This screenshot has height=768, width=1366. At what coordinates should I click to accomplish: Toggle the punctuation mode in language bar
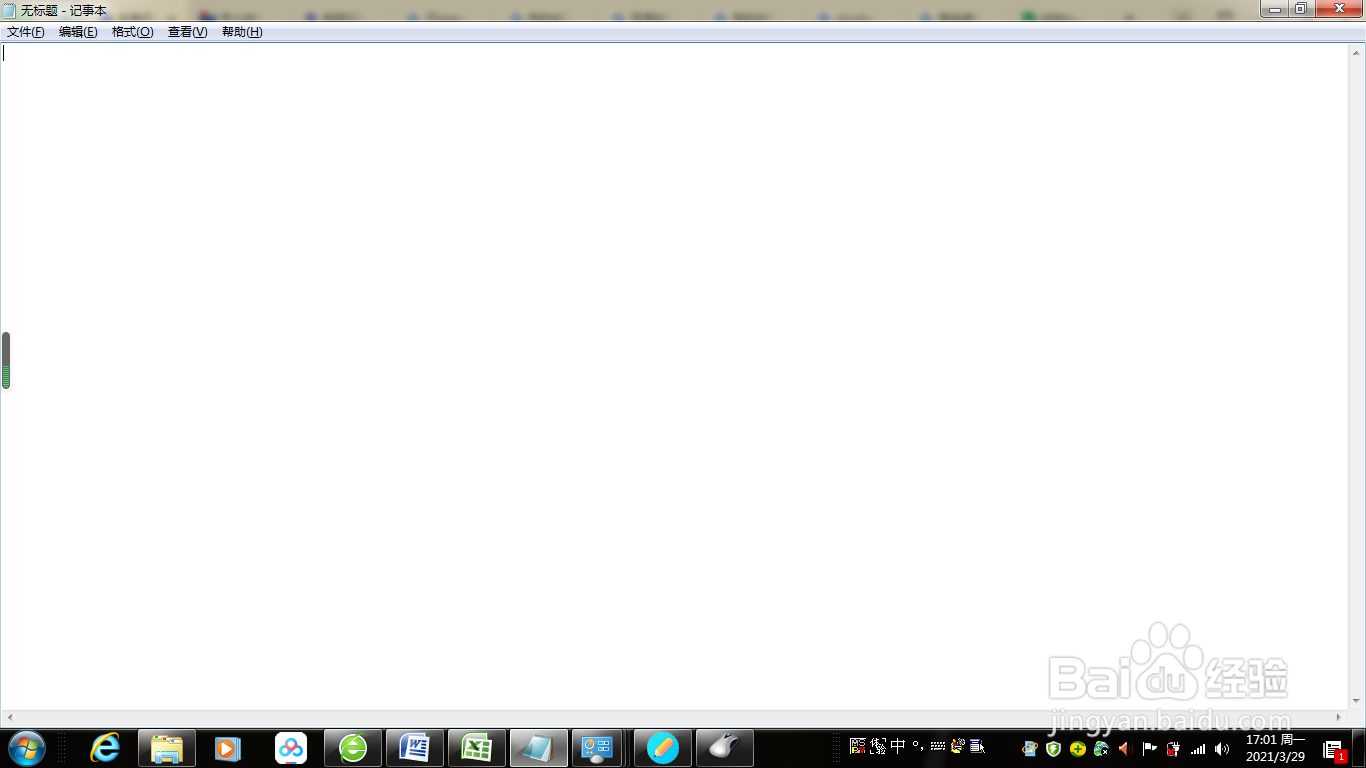pos(918,747)
